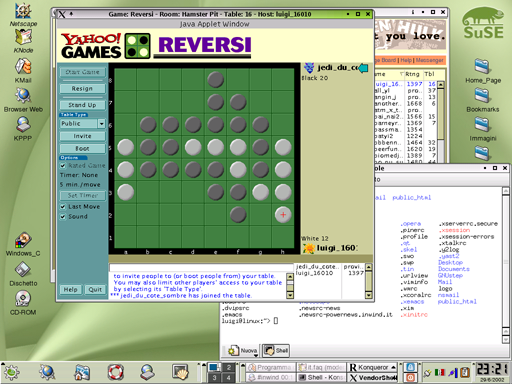
Task: Open the SuSE start menu gear icon
Action: (11, 372)
